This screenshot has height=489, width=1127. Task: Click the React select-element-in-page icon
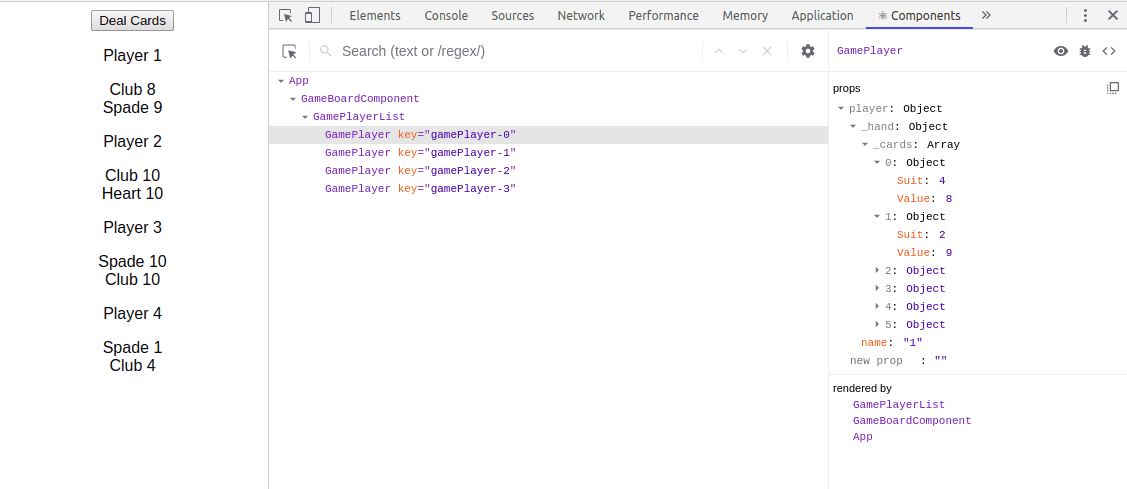click(290, 51)
